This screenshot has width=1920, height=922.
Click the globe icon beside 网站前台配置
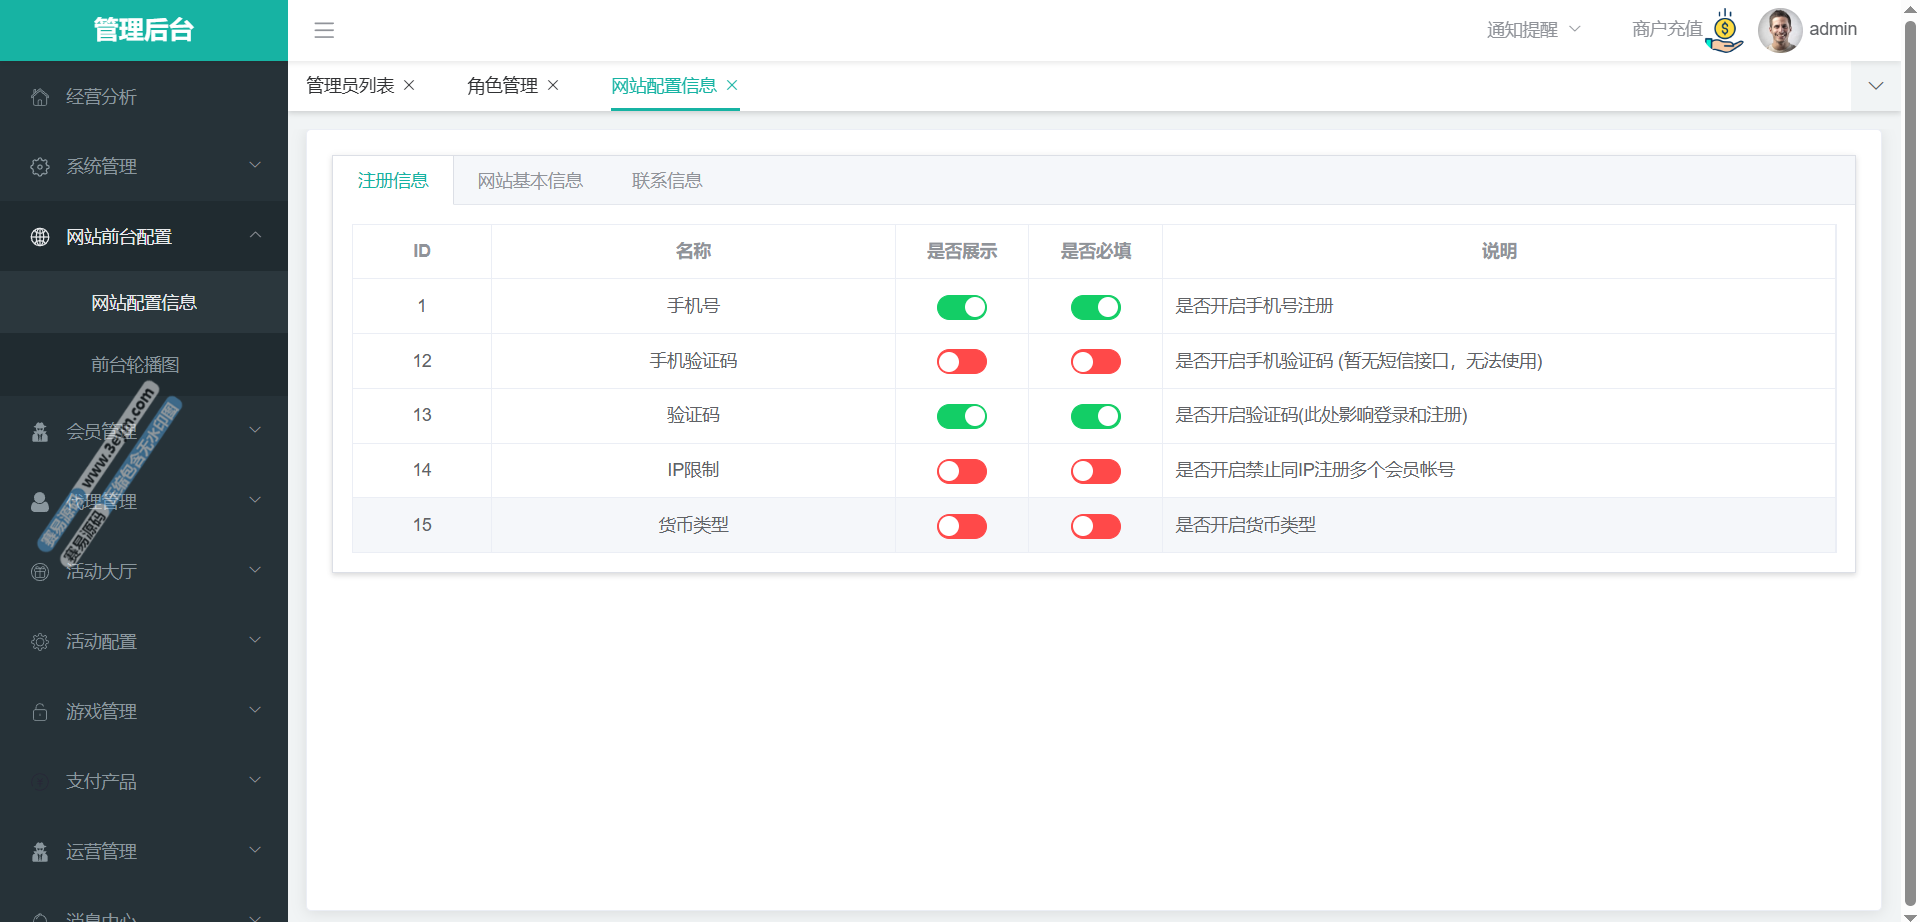(x=40, y=237)
